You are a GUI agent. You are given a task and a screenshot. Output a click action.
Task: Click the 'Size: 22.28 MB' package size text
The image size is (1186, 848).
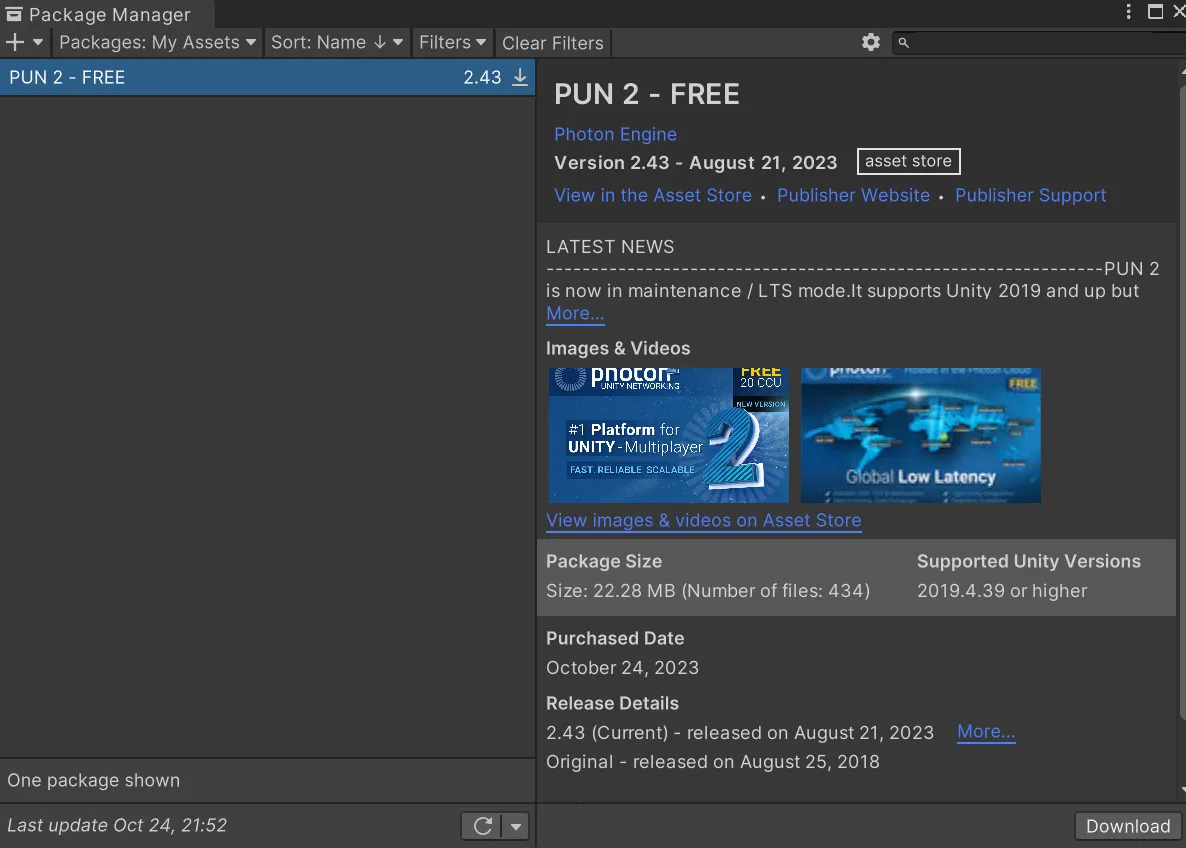click(708, 591)
